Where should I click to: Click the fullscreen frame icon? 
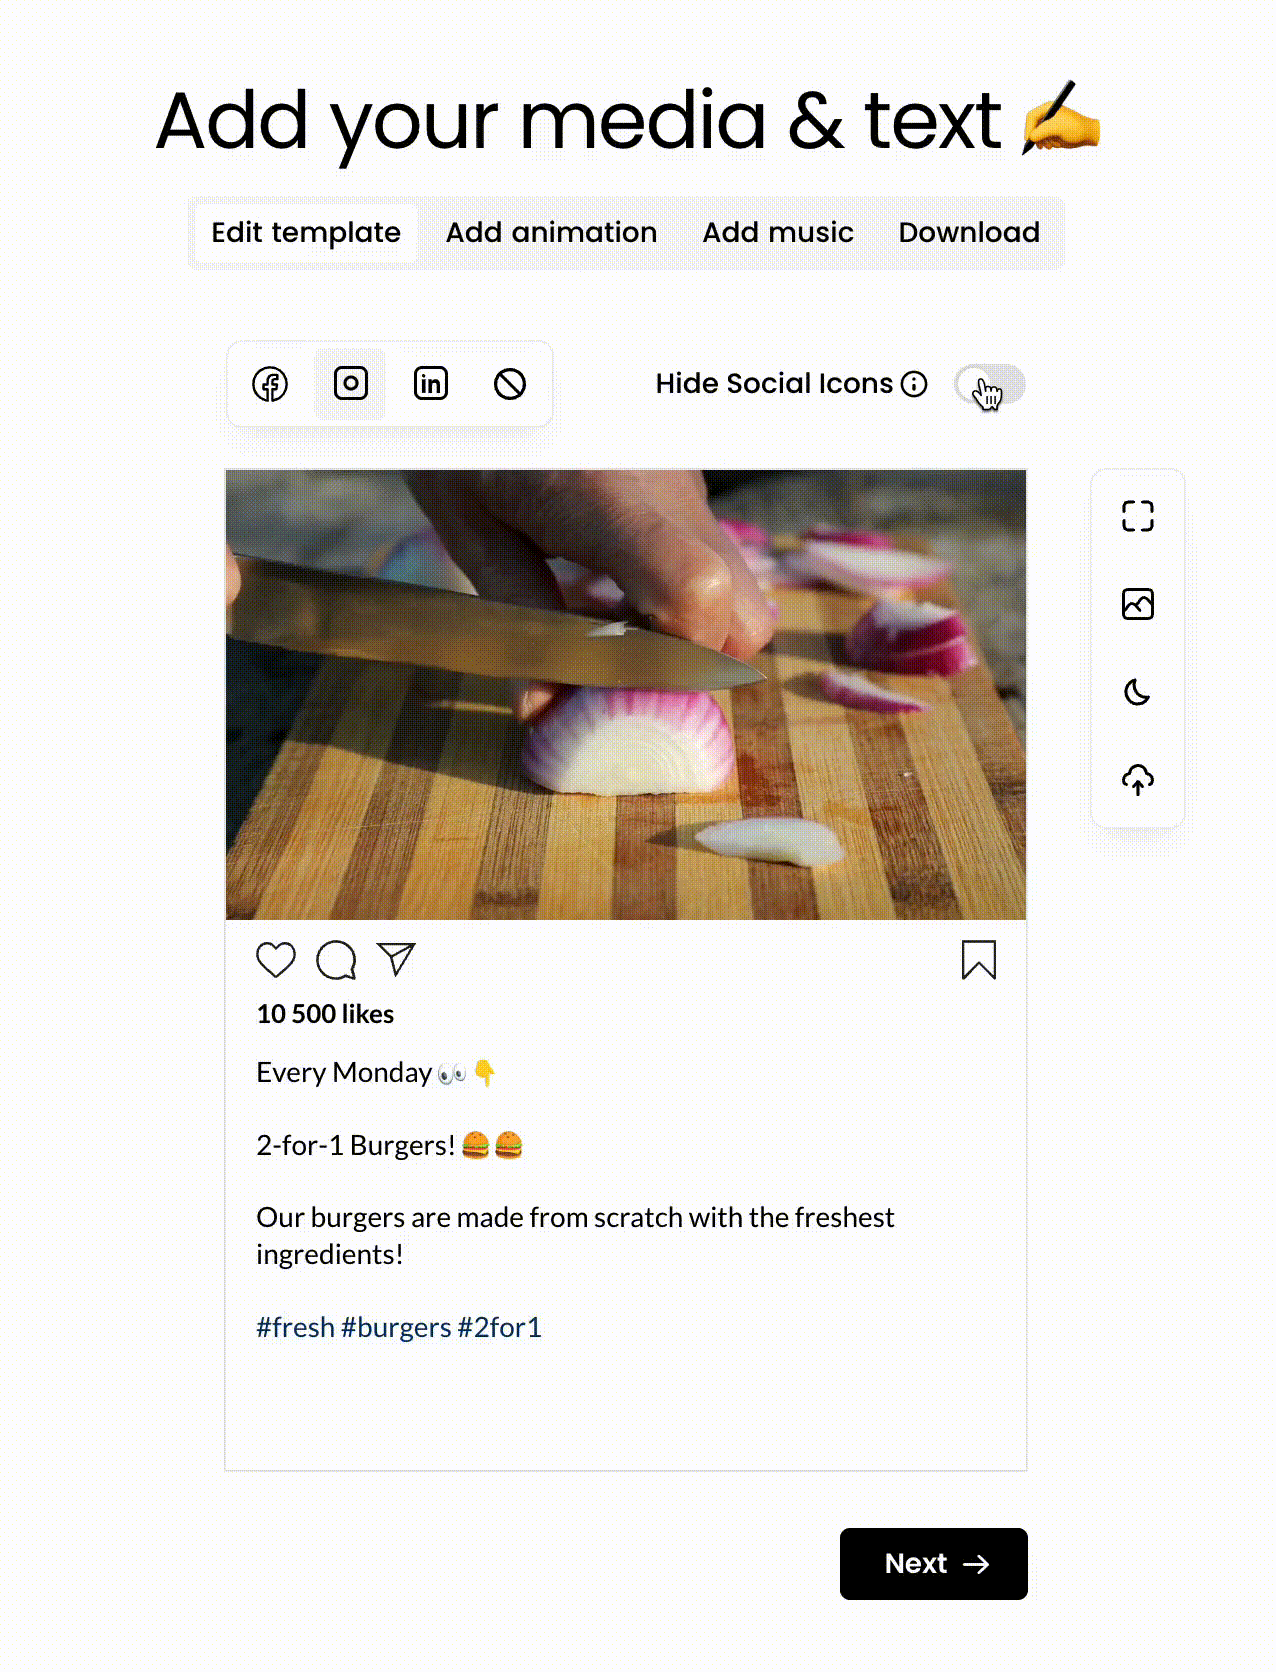pos(1138,516)
